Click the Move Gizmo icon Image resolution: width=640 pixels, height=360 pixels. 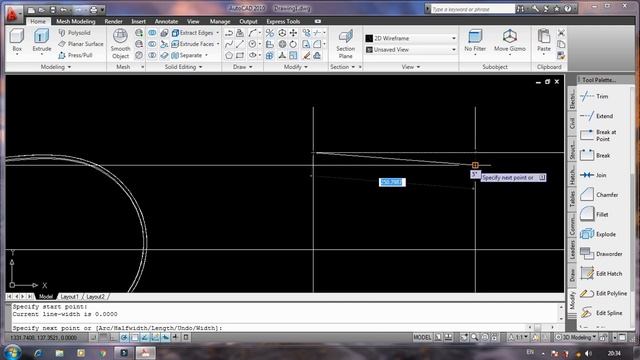pos(510,36)
